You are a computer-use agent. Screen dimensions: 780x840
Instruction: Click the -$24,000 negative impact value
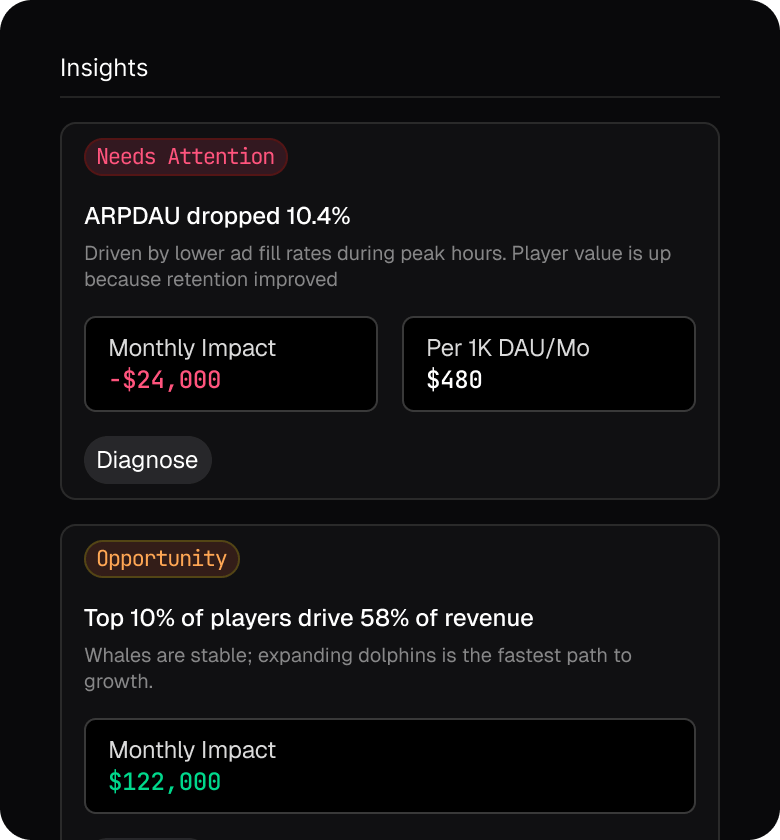point(164,380)
